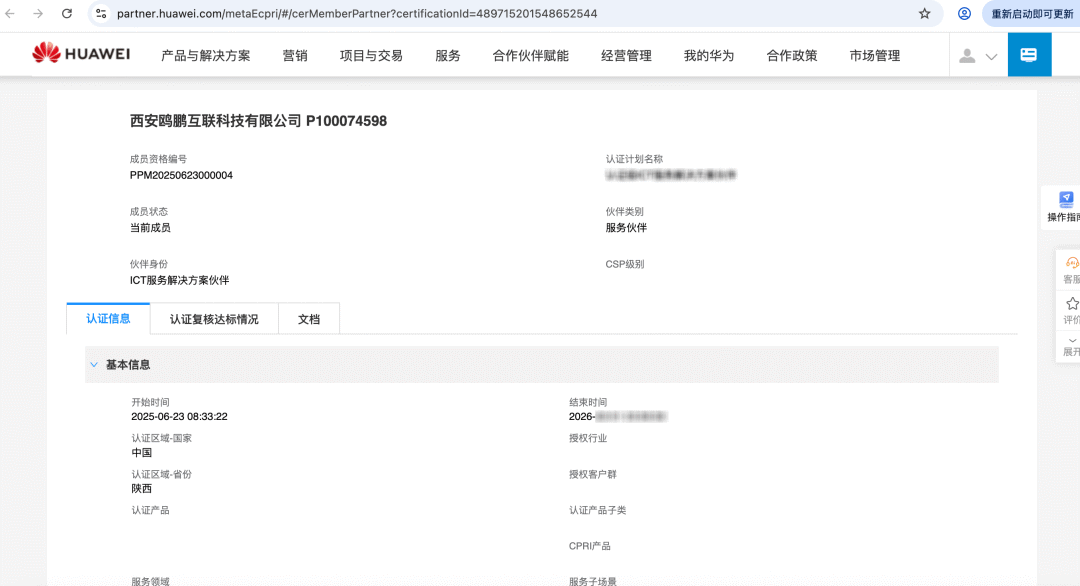Click the 认证区域-国家 label
This screenshot has width=1080, height=586.
pos(161,438)
